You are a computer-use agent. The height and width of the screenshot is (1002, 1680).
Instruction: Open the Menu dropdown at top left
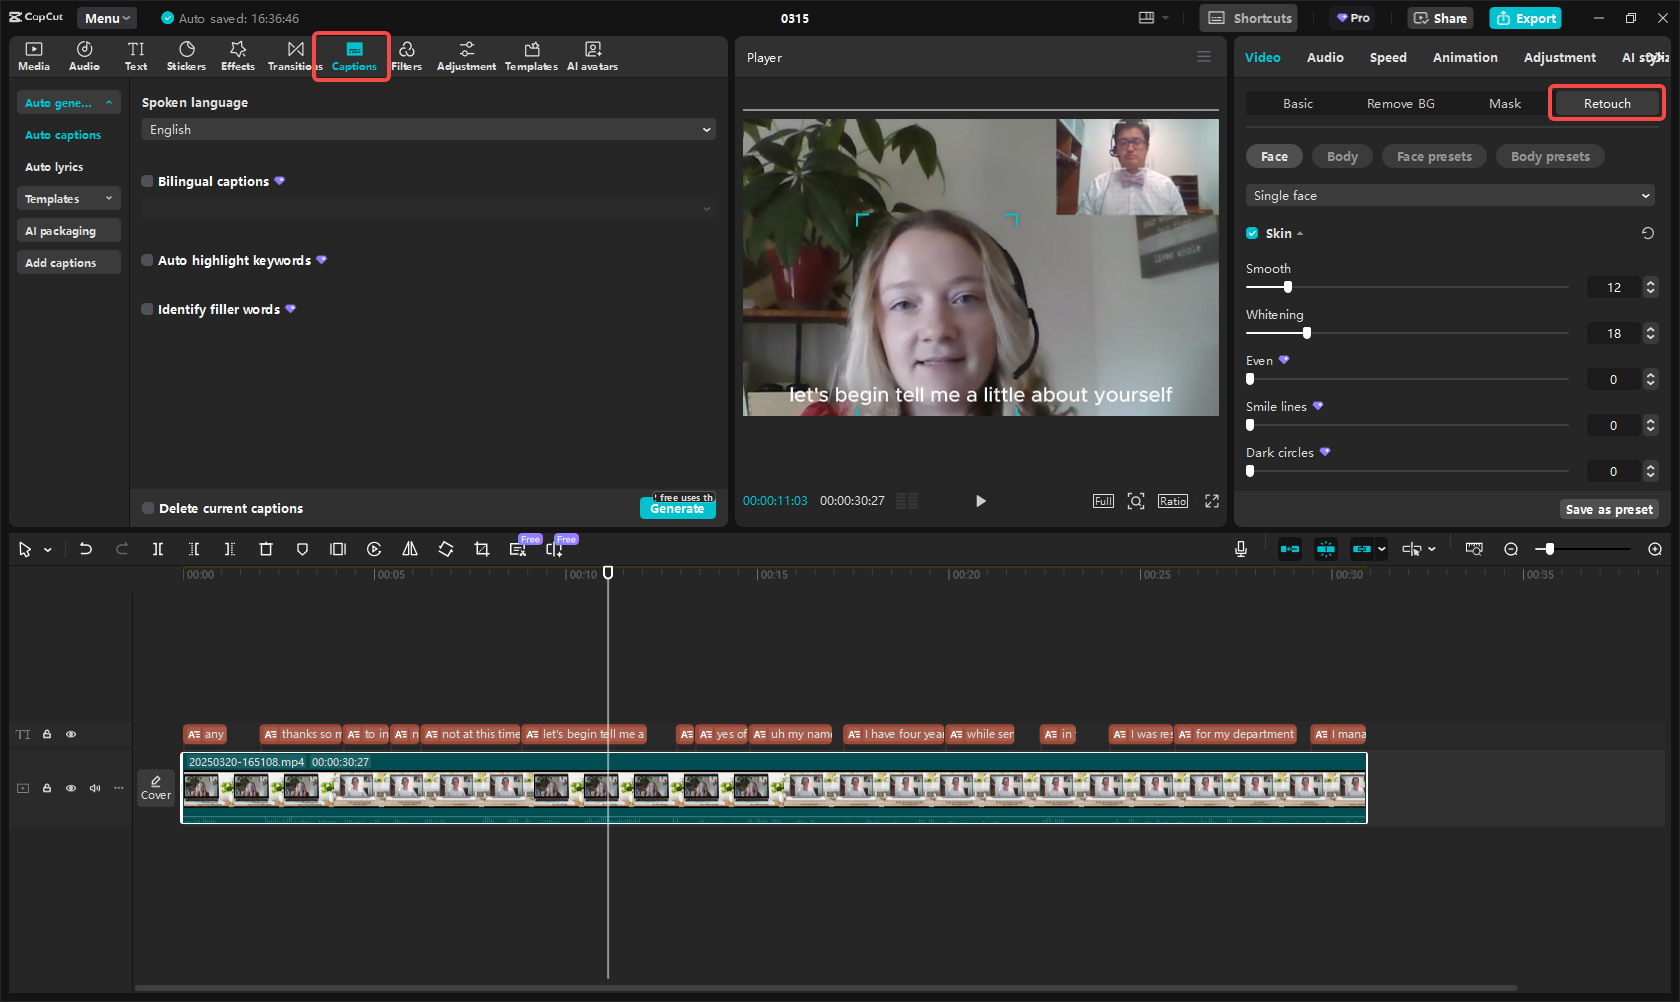(x=106, y=17)
